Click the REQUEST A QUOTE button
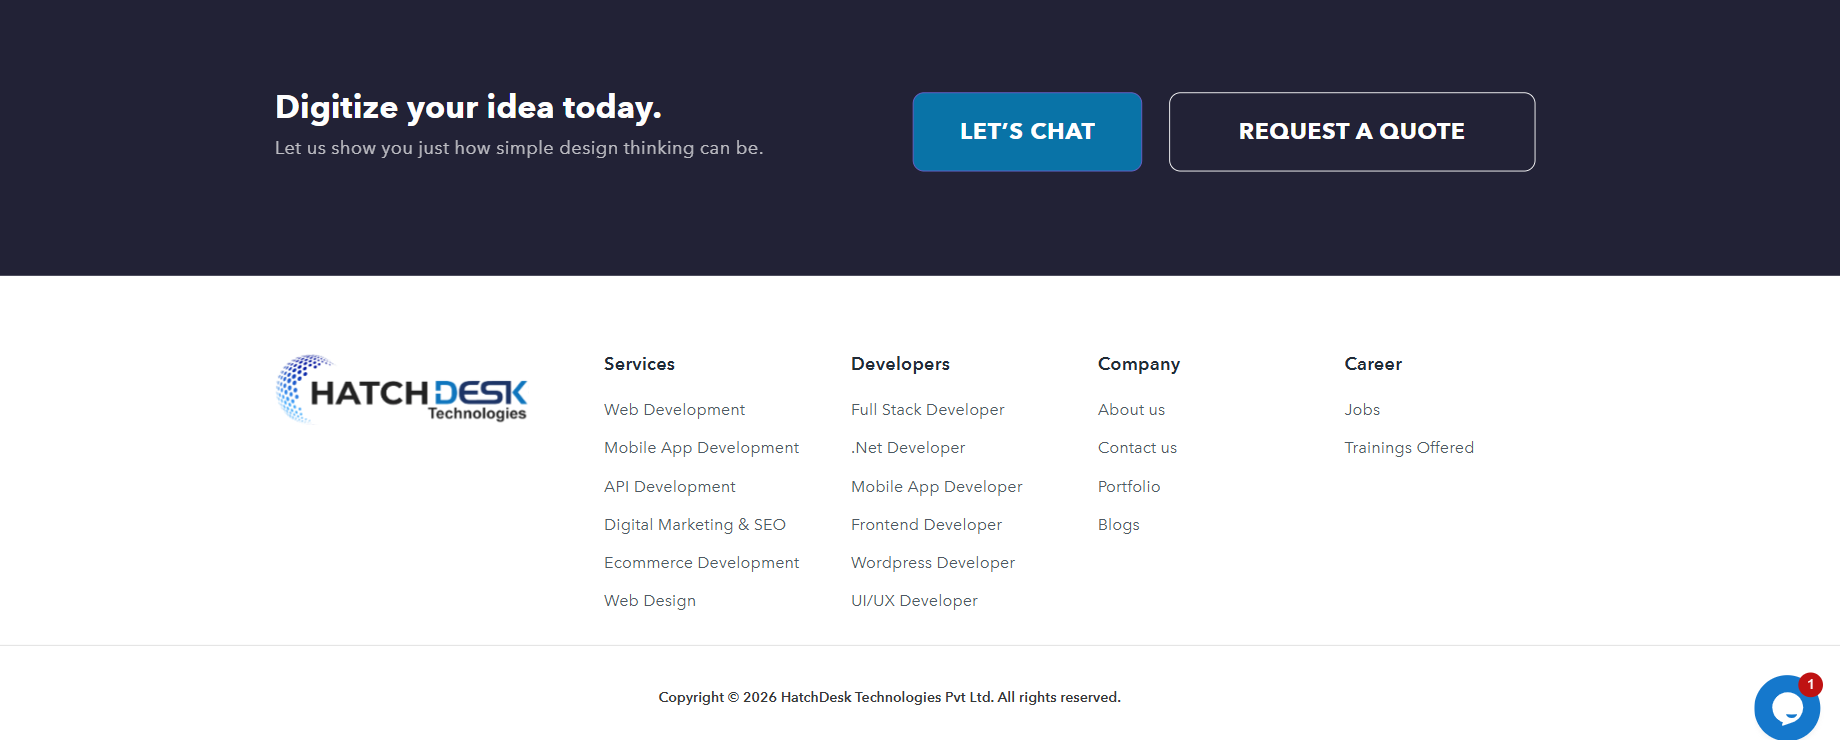Viewport: 1840px width, 740px height. (1352, 132)
